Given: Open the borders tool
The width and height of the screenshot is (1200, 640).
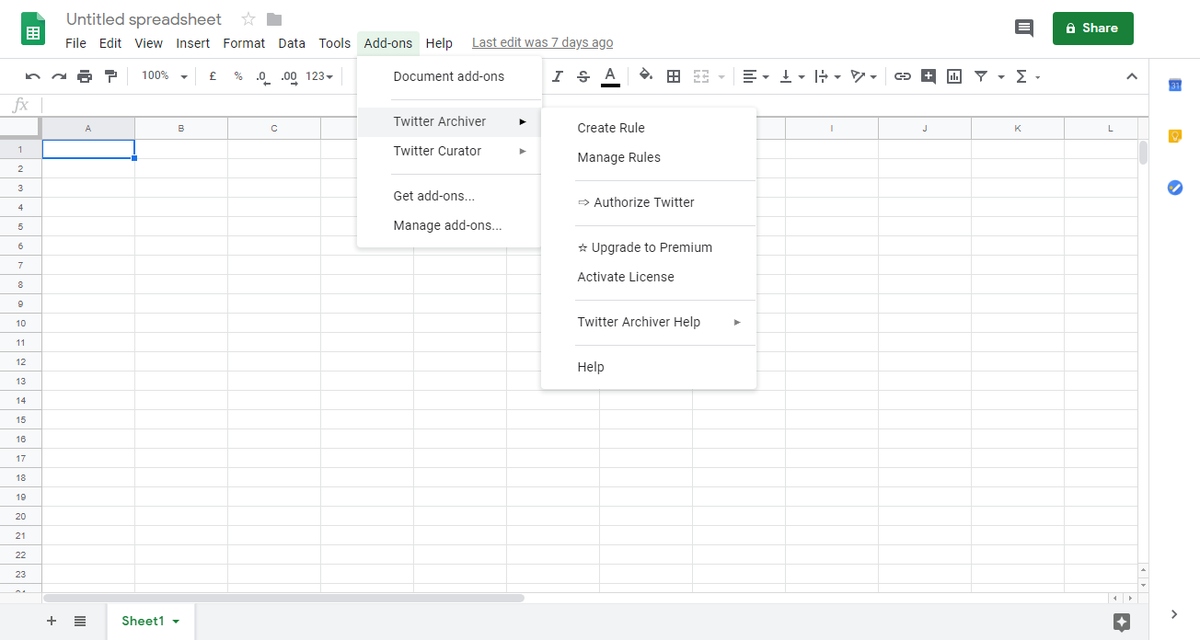Looking at the screenshot, I should [674, 76].
